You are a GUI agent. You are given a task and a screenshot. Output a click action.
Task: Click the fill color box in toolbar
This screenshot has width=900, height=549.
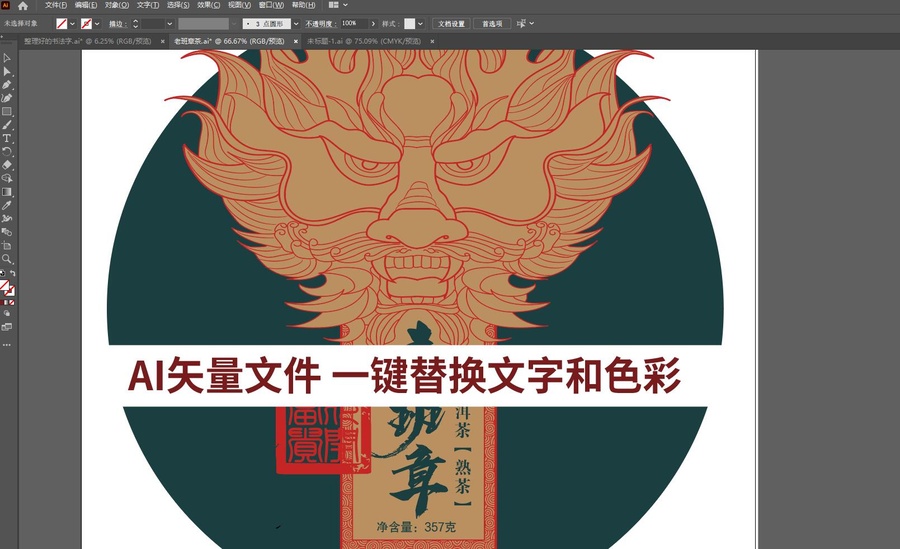click(4, 286)
